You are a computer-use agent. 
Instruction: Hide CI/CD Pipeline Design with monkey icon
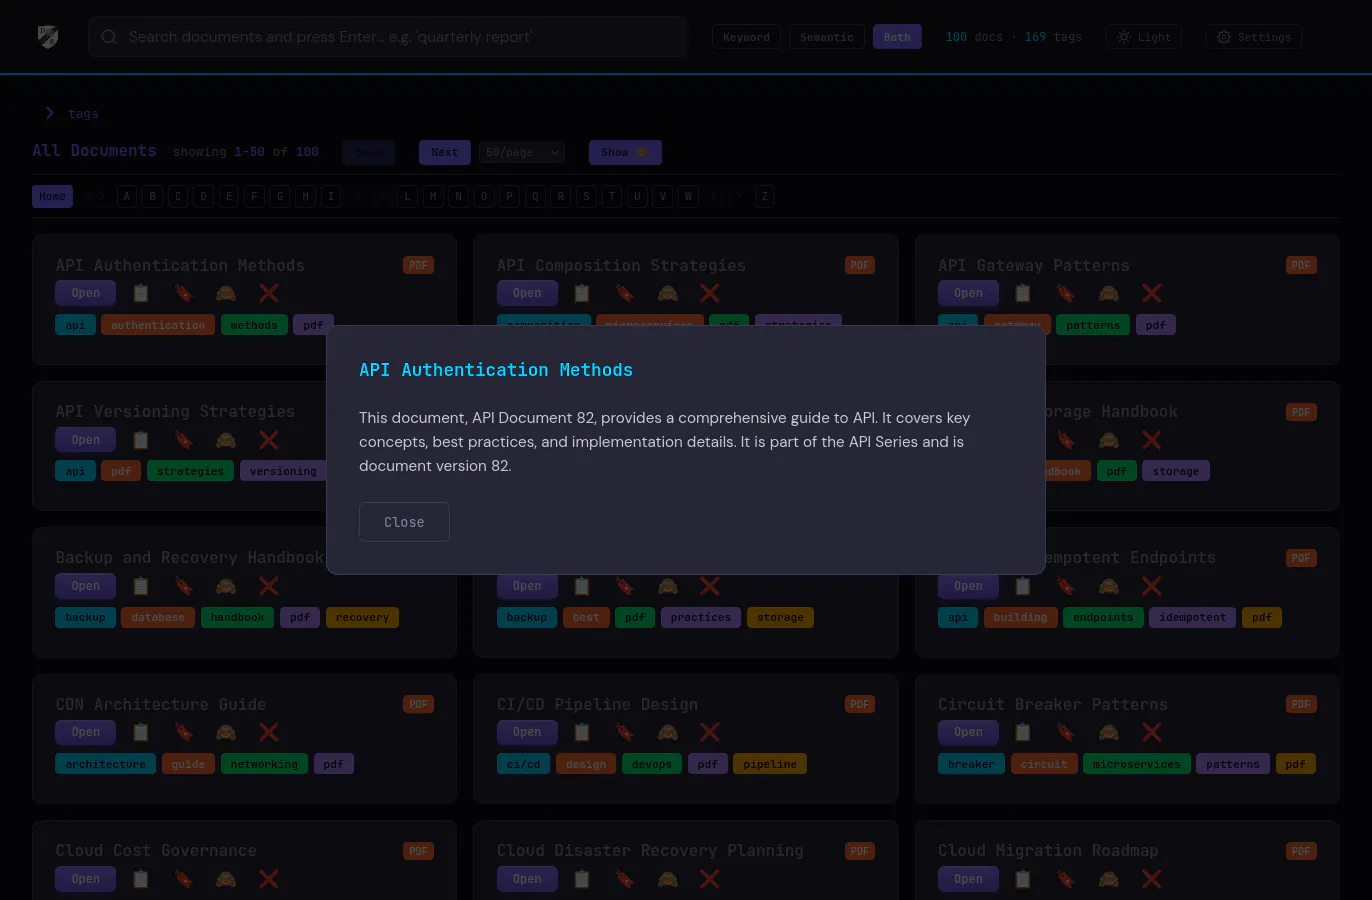pyautogui.click(x=668, y=732)
